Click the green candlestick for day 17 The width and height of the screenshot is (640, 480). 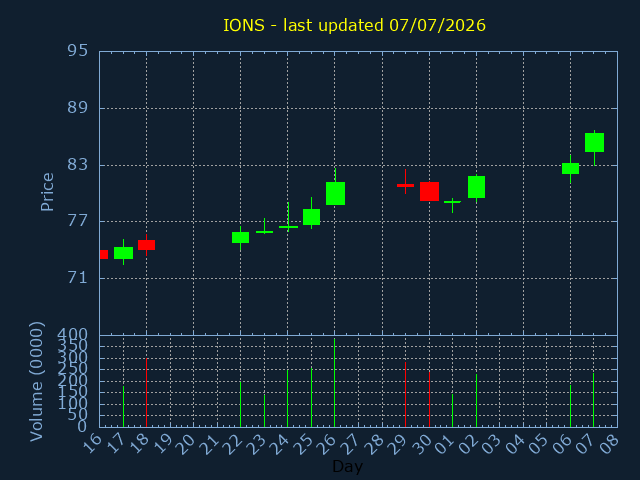123,253
